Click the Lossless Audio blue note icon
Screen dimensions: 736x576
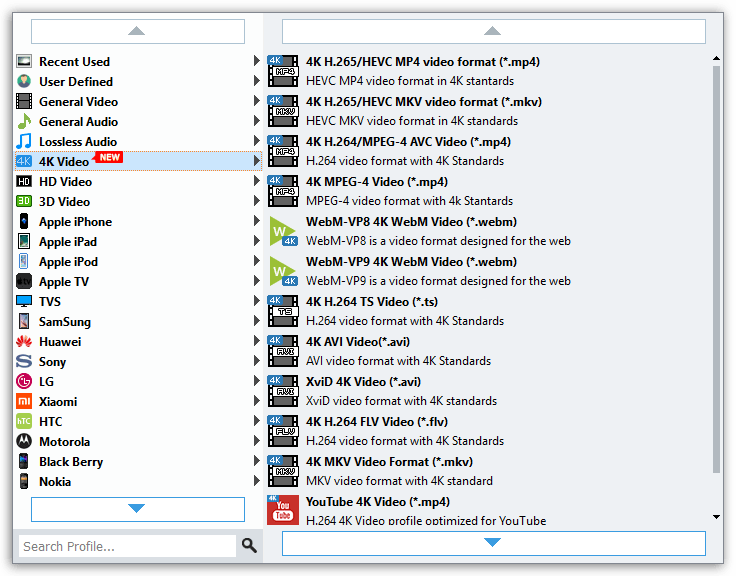tap(24, 141)
